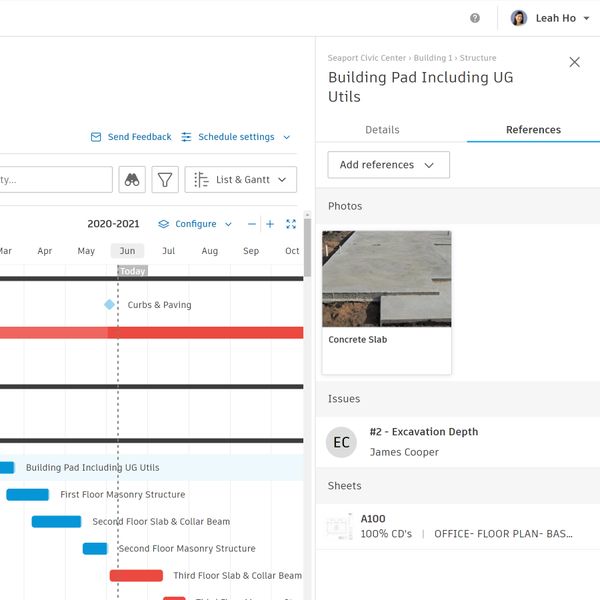The image size is (600, 600).
Task: Expand the Add references dropdown
Action: pos(388,165)
